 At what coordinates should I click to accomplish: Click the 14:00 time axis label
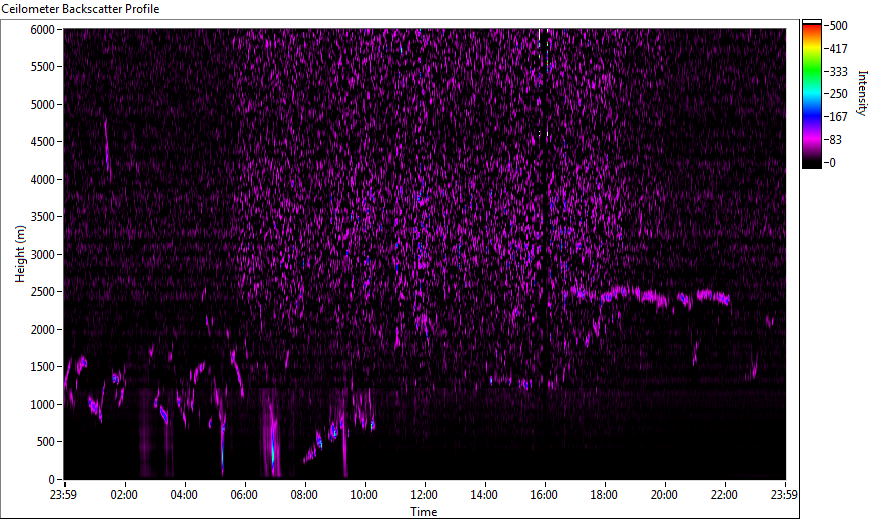pos(484,495)
